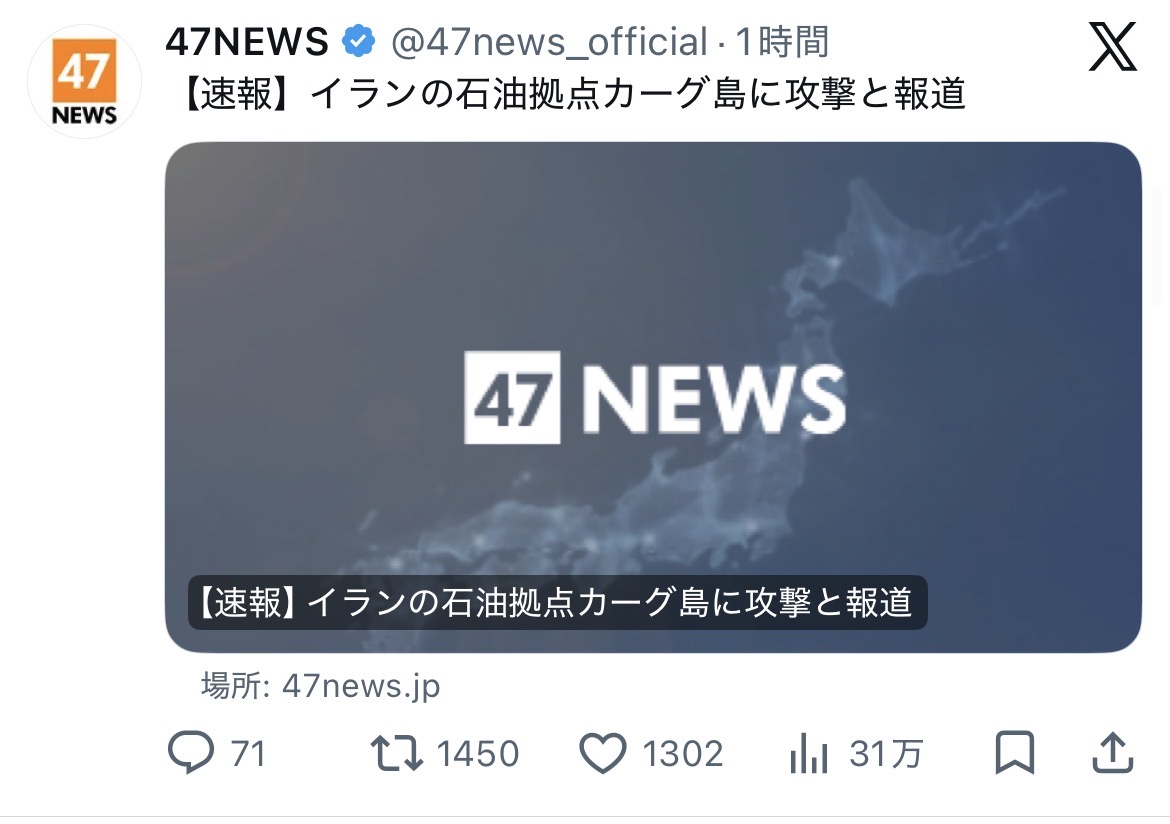View analytics via the bar chart icon
The image size is (1170, 824).
pyautogui.click(x=809, y=752)
